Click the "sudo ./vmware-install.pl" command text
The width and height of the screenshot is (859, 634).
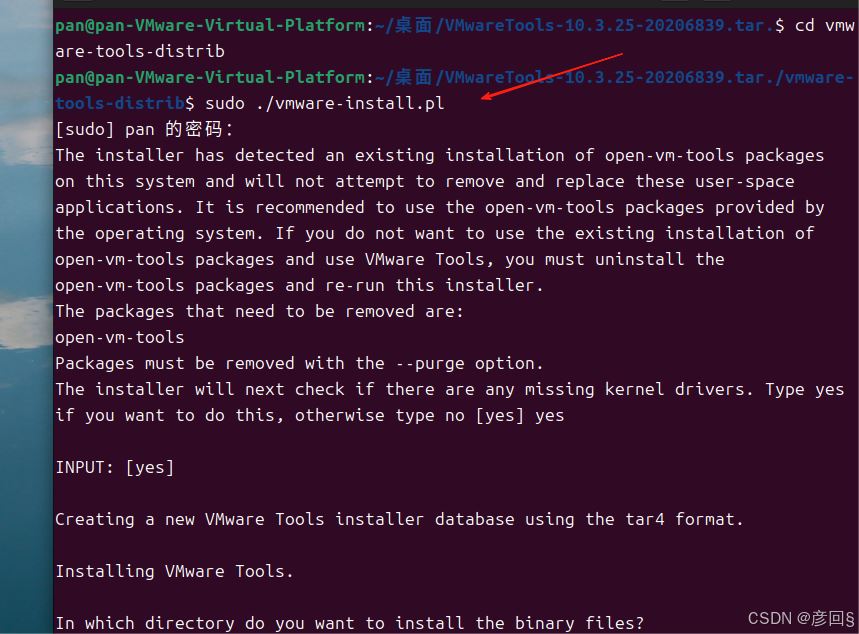click(325, 103)
